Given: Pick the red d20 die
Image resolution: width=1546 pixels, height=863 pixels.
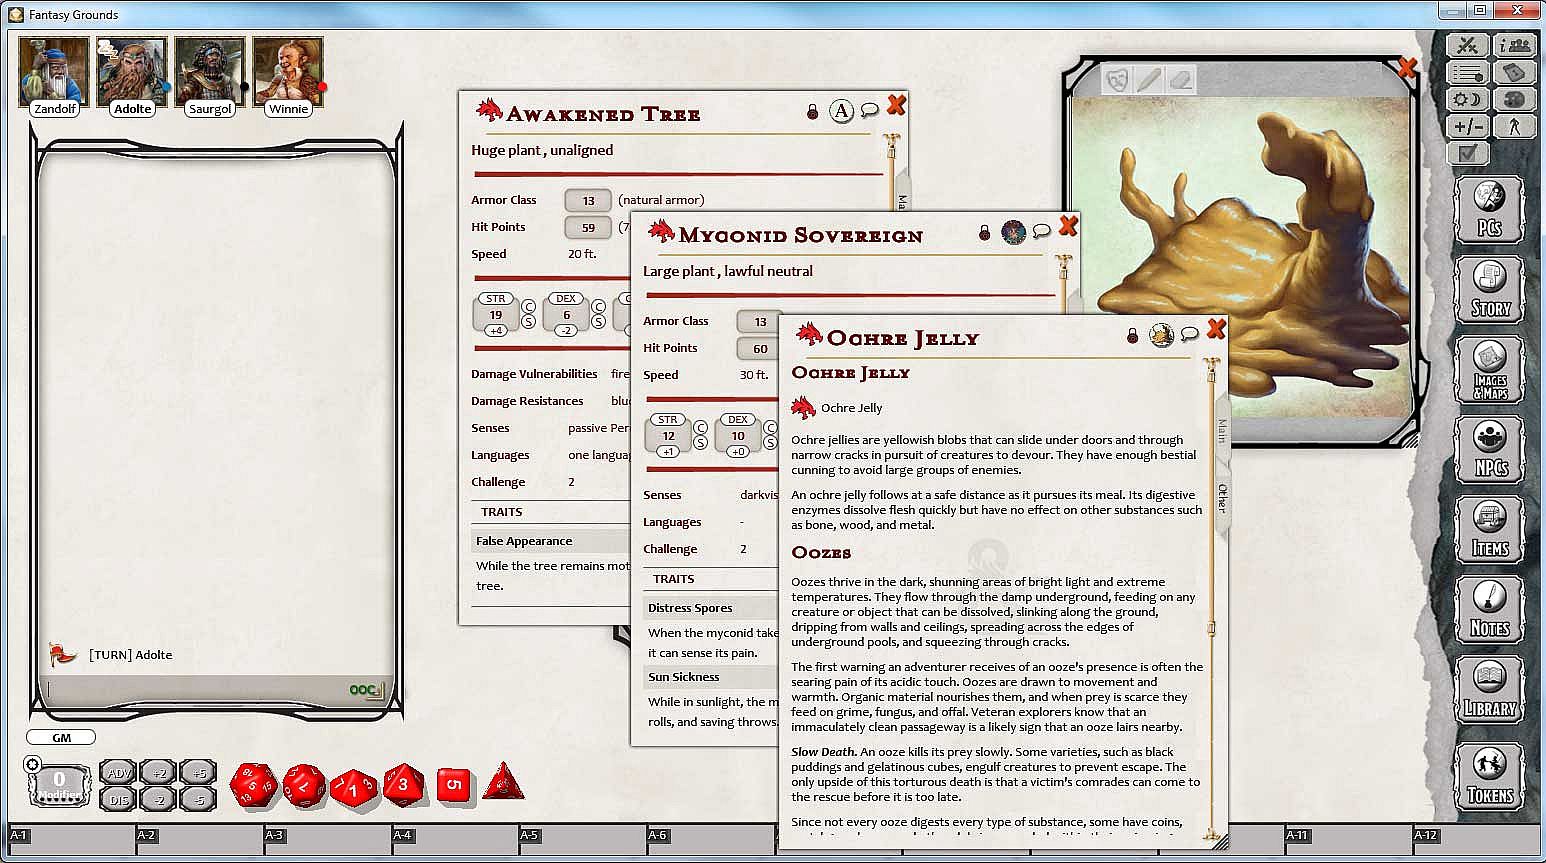Looking at the screenshot, I should tap(254, 785).
